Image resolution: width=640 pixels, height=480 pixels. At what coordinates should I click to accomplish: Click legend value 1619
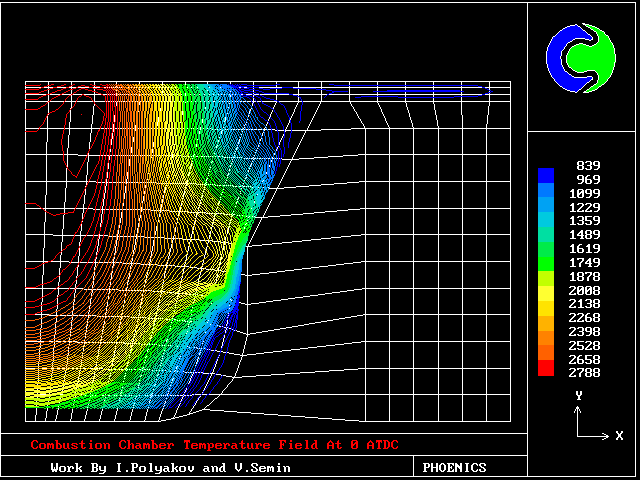click(584, 248)
